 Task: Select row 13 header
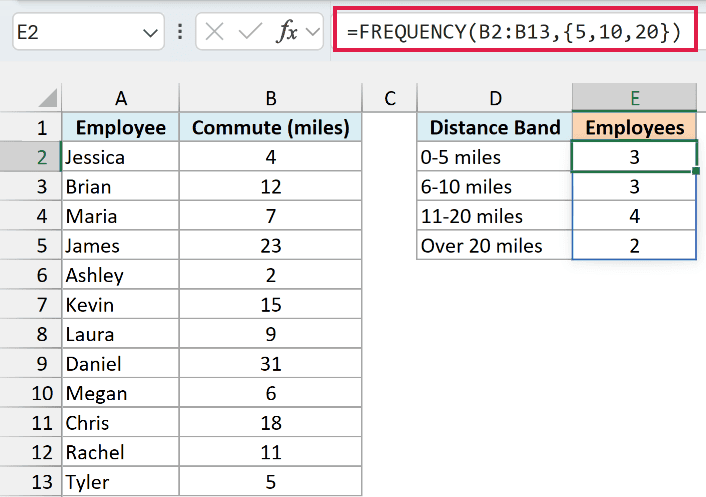[x=31, y=482]
